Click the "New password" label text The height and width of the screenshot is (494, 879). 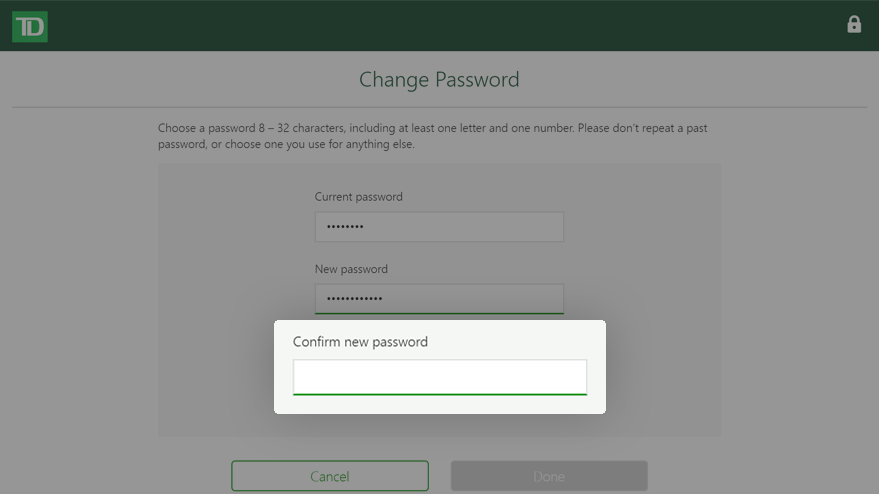(x=351, y=269)
